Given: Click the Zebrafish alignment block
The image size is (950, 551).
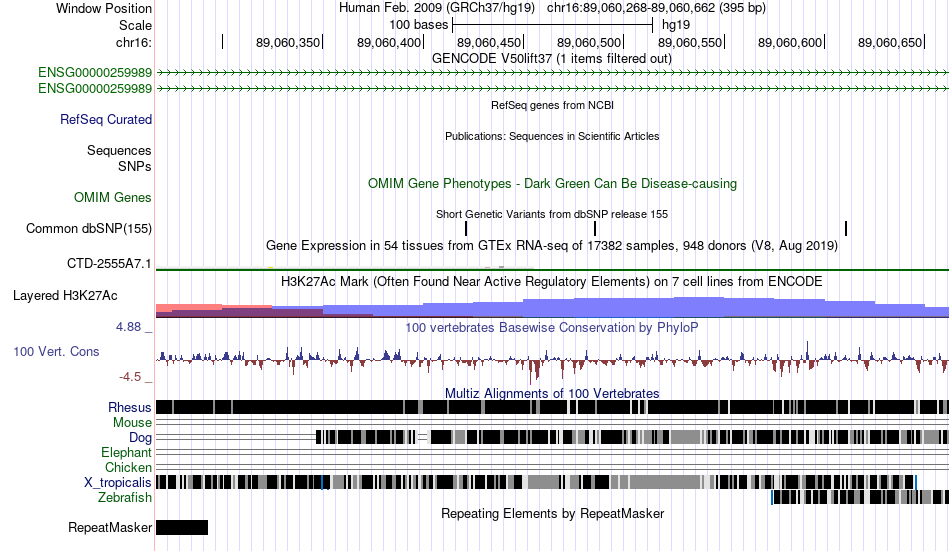Looking at the screenshot, I should tap(860, 497).
